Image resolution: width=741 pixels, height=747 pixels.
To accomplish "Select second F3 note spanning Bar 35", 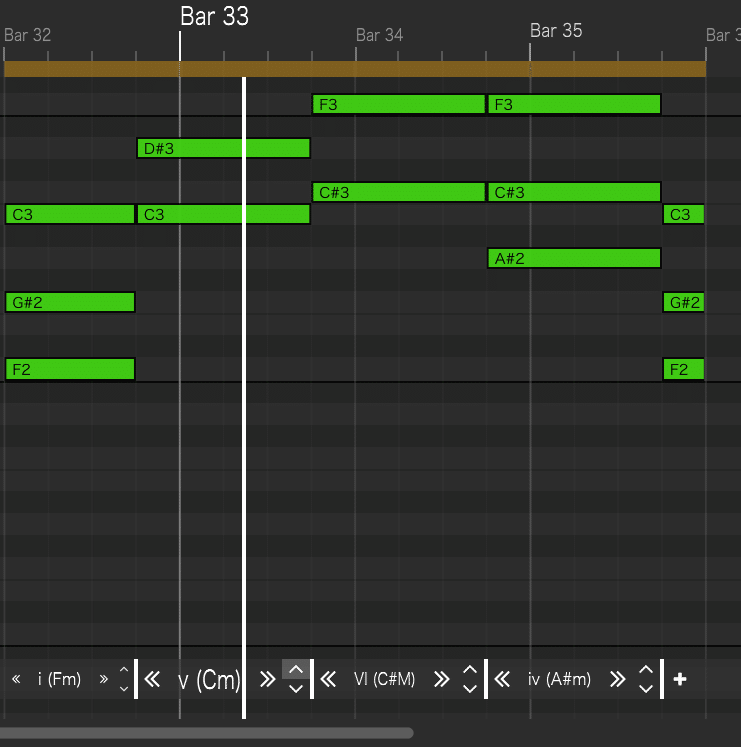I will pyautogui.click(x=574, y=104).
